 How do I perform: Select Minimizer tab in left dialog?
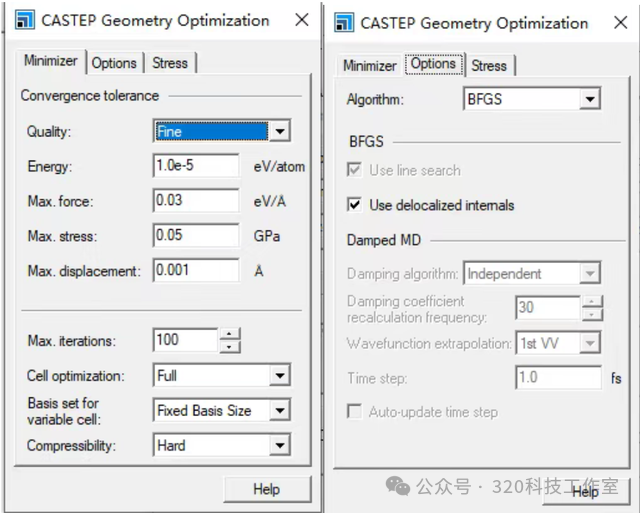point(51,61)
